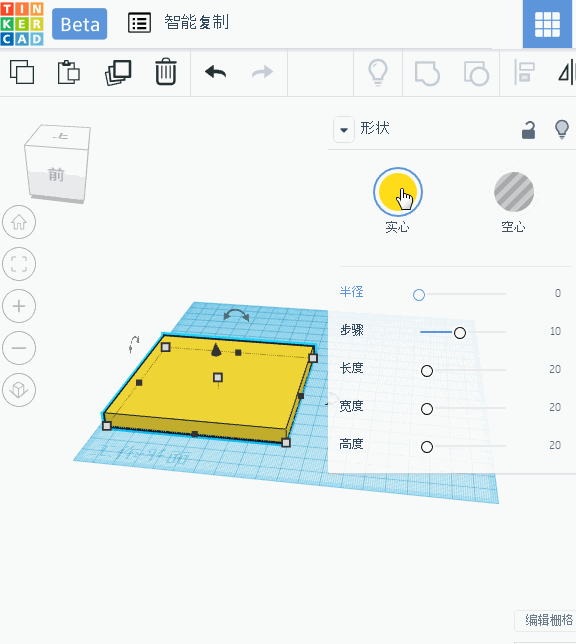Click the 步骤 slider handle
This screenshot has width=576, height=644.
(460, 333)
